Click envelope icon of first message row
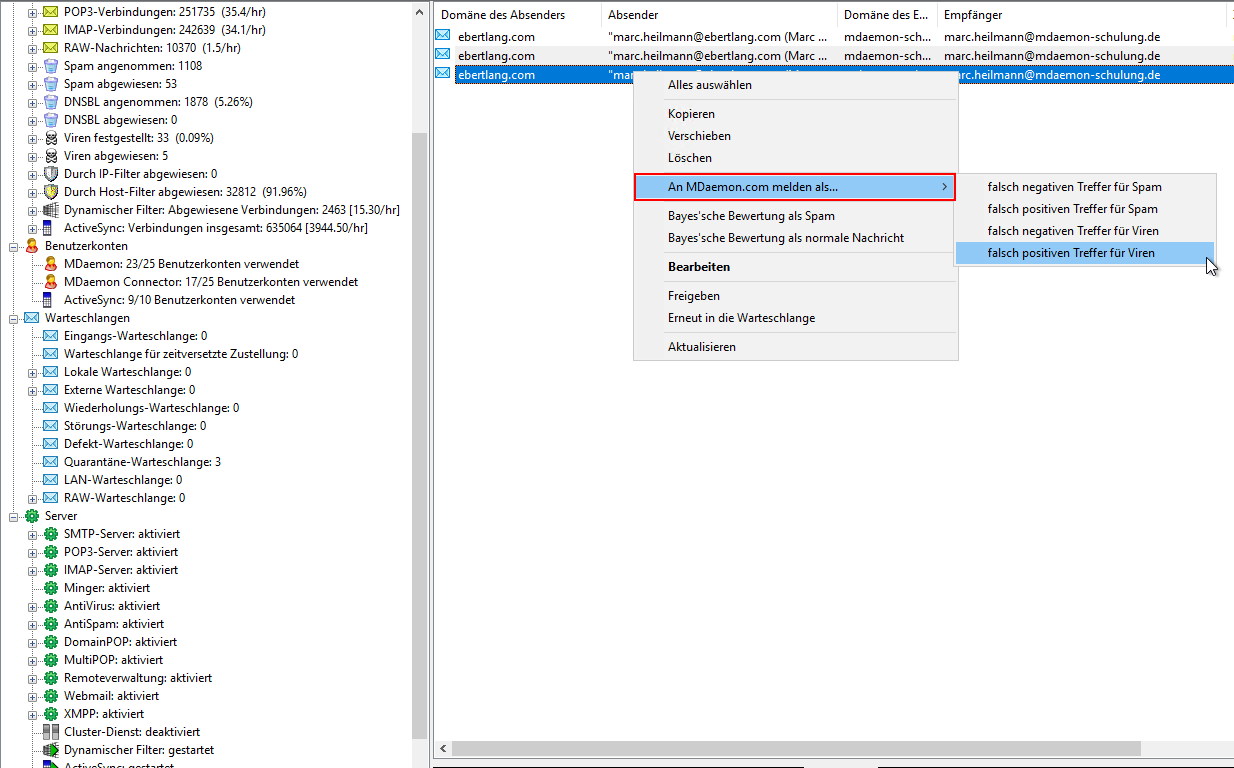1234x768 pixels. coord(443,36)
